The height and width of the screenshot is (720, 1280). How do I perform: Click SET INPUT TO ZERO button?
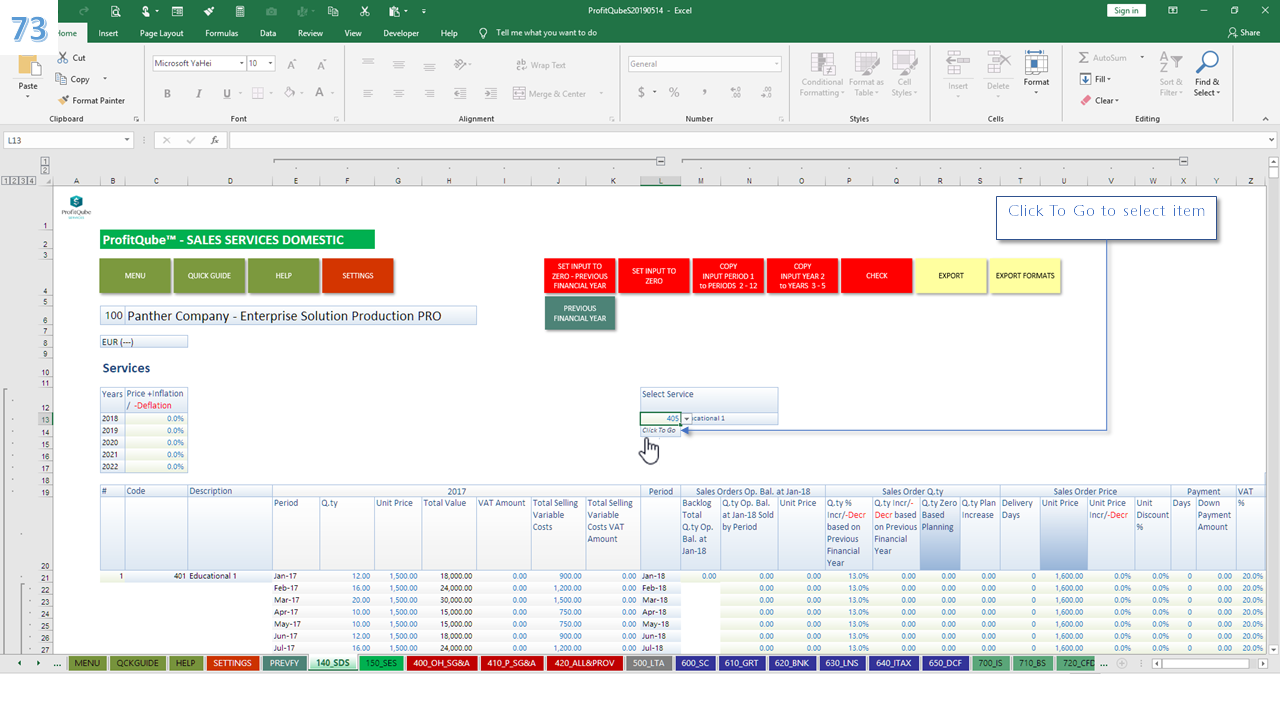click(654, 276)
